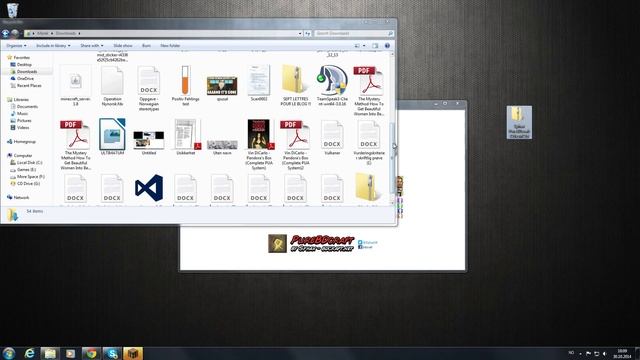This screenshot has width=640, height=360.
Task: Open Google Chrome from taskbar
Action: 91,353
